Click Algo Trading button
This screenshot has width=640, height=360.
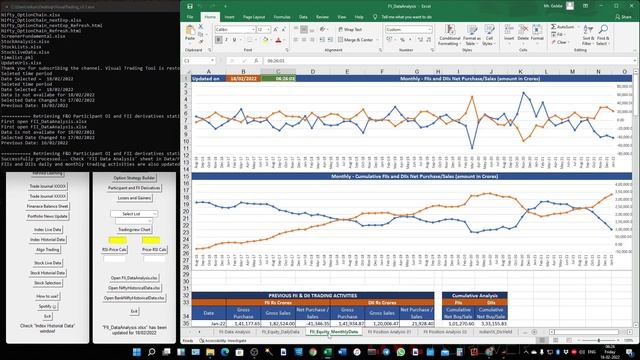coord(47,250)
